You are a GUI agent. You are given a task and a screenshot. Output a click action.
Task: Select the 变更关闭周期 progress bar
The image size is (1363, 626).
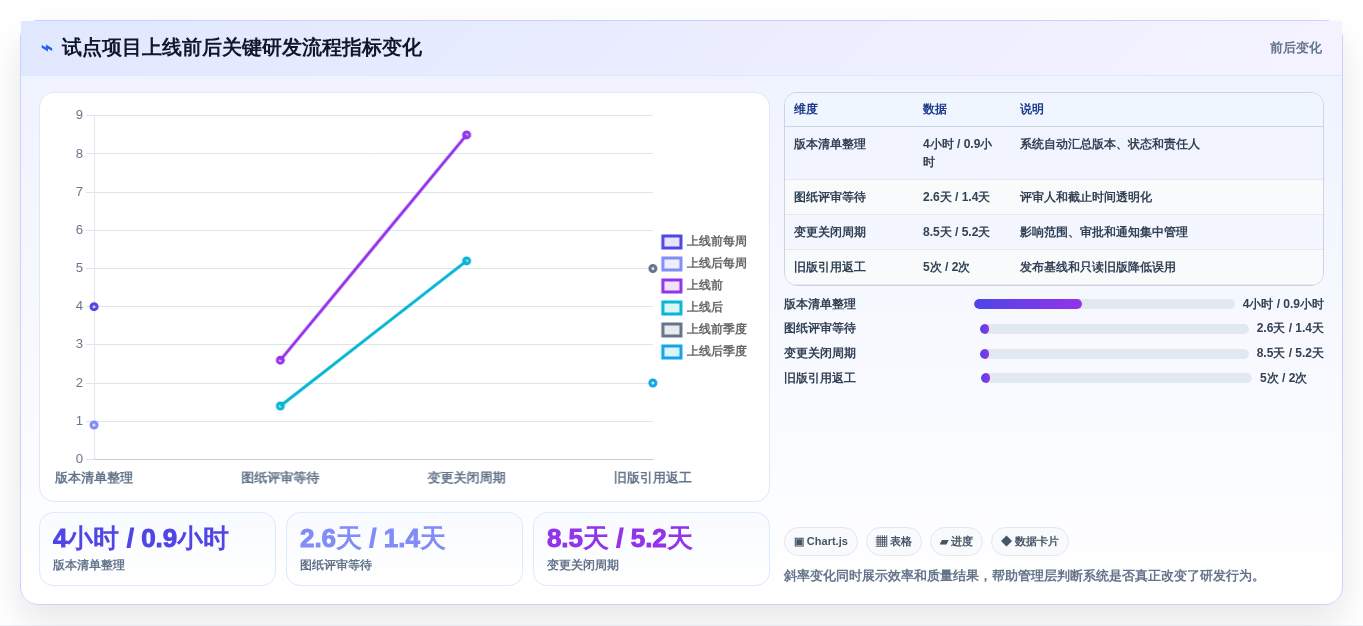1114,354
